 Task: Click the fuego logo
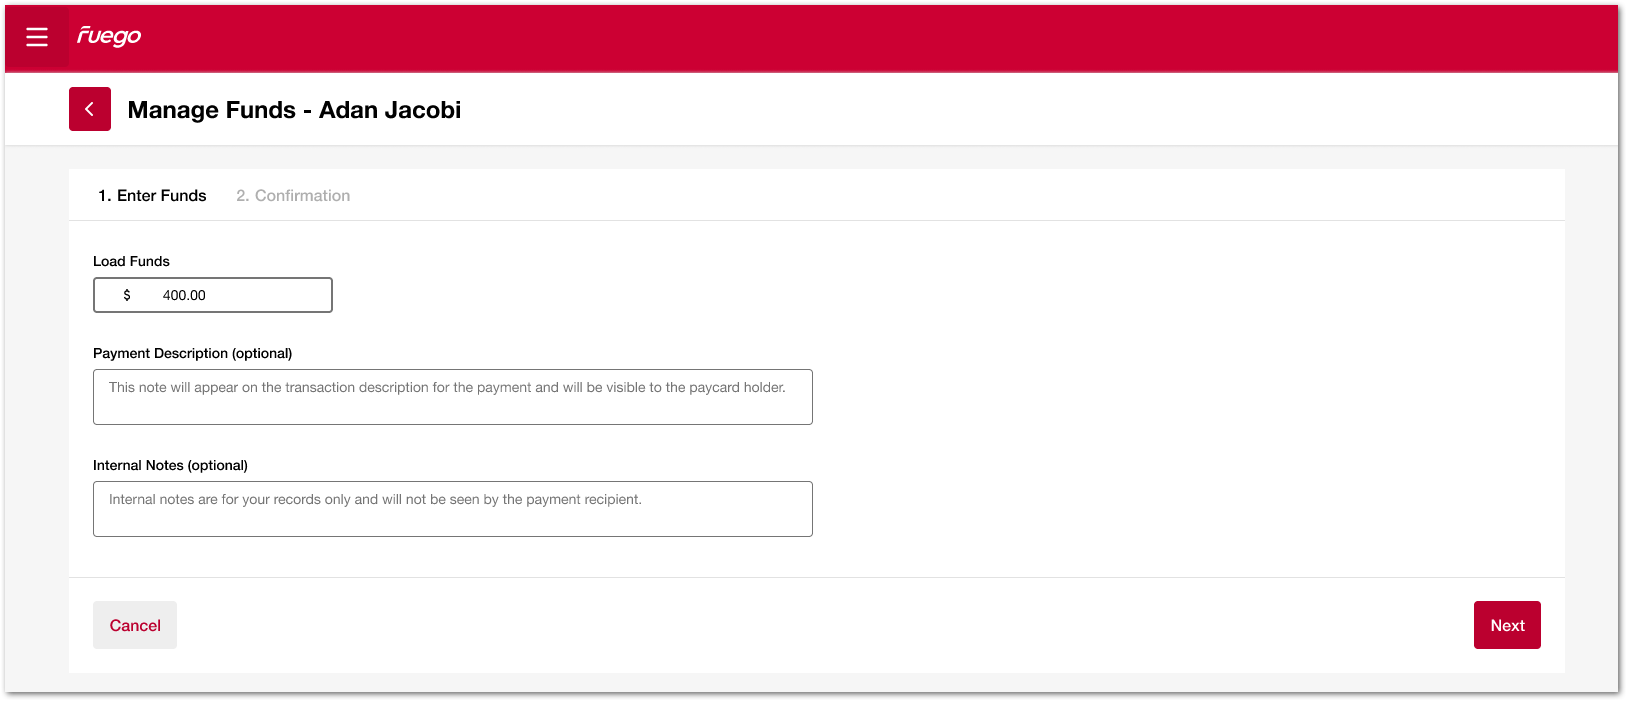(x=109, y=36)
